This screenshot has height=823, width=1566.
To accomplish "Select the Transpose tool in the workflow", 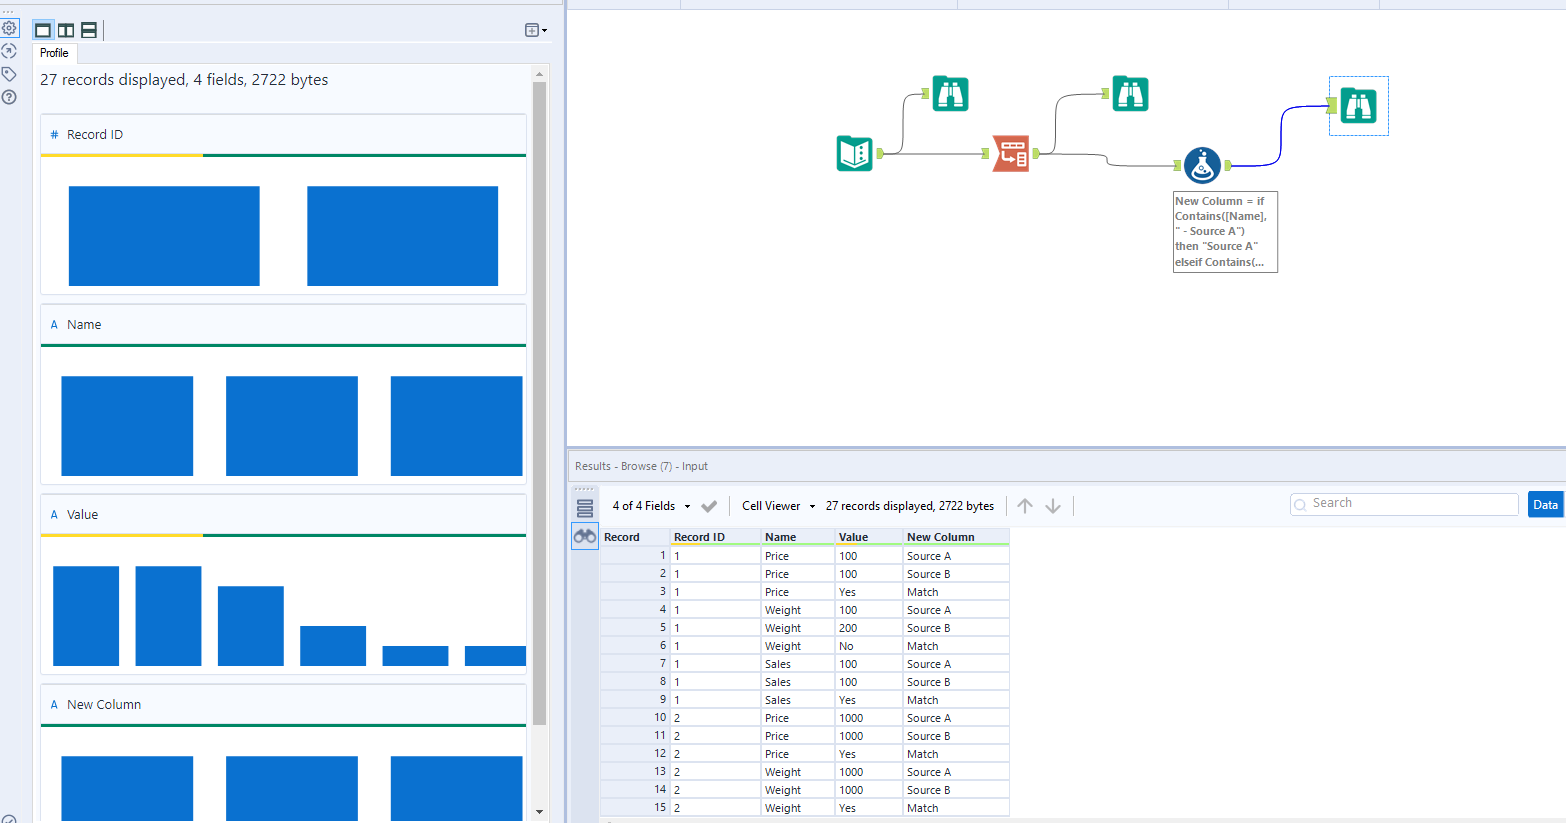I will (x=1010, y=154).
